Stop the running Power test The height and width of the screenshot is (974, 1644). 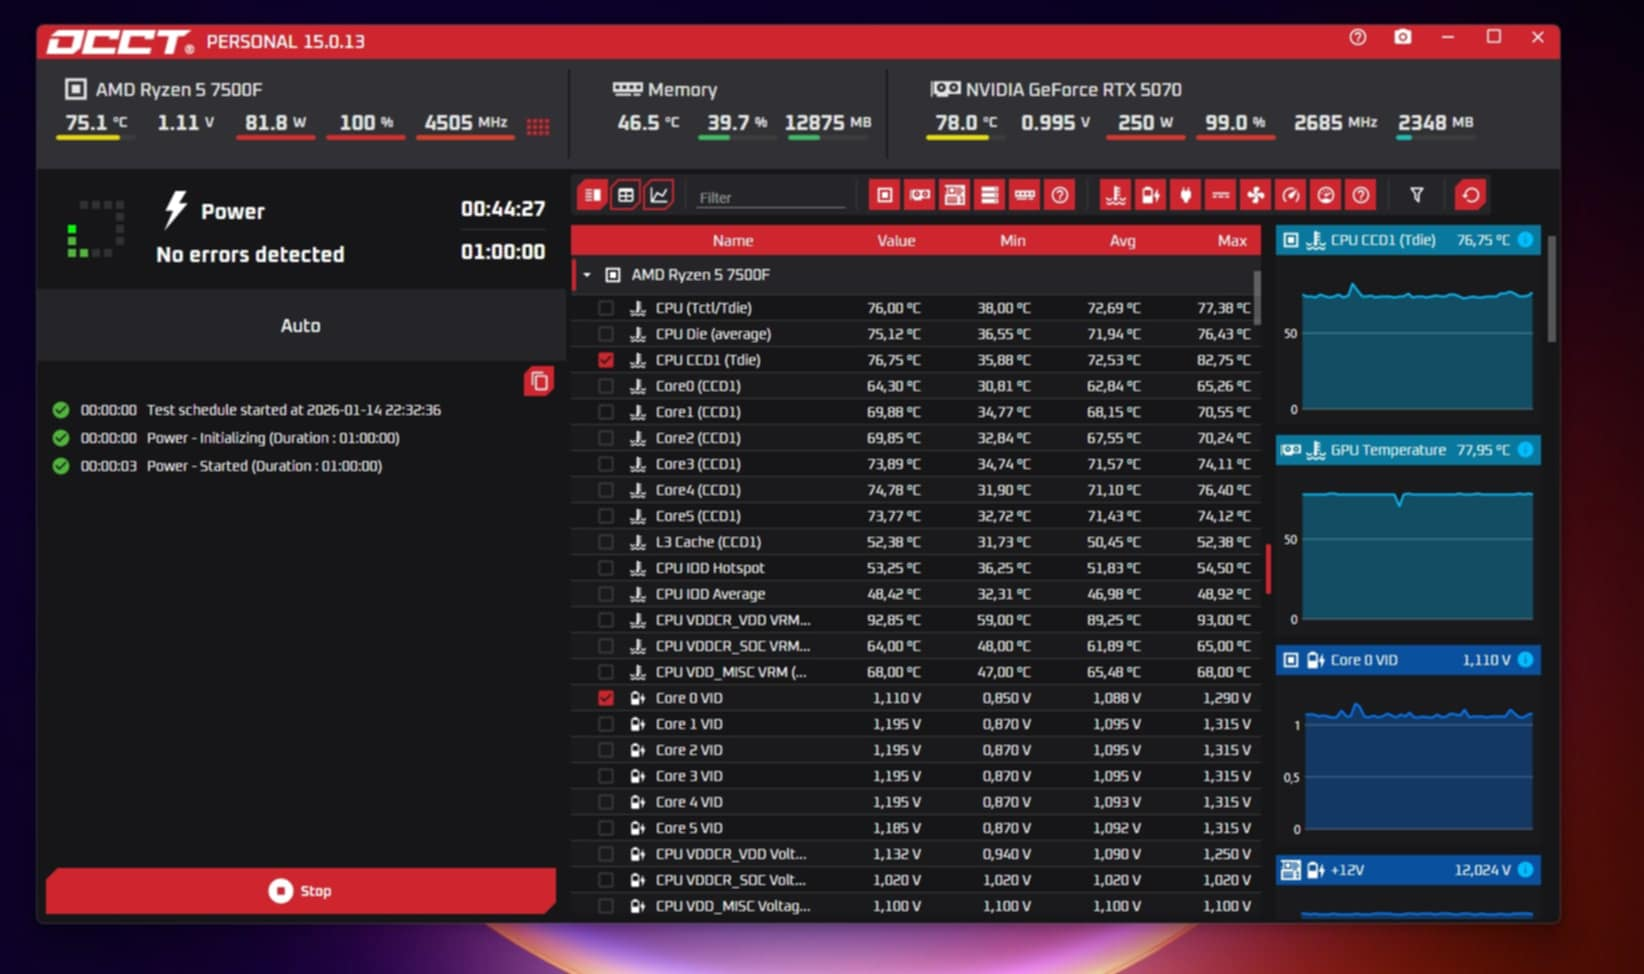pos(301,890)
